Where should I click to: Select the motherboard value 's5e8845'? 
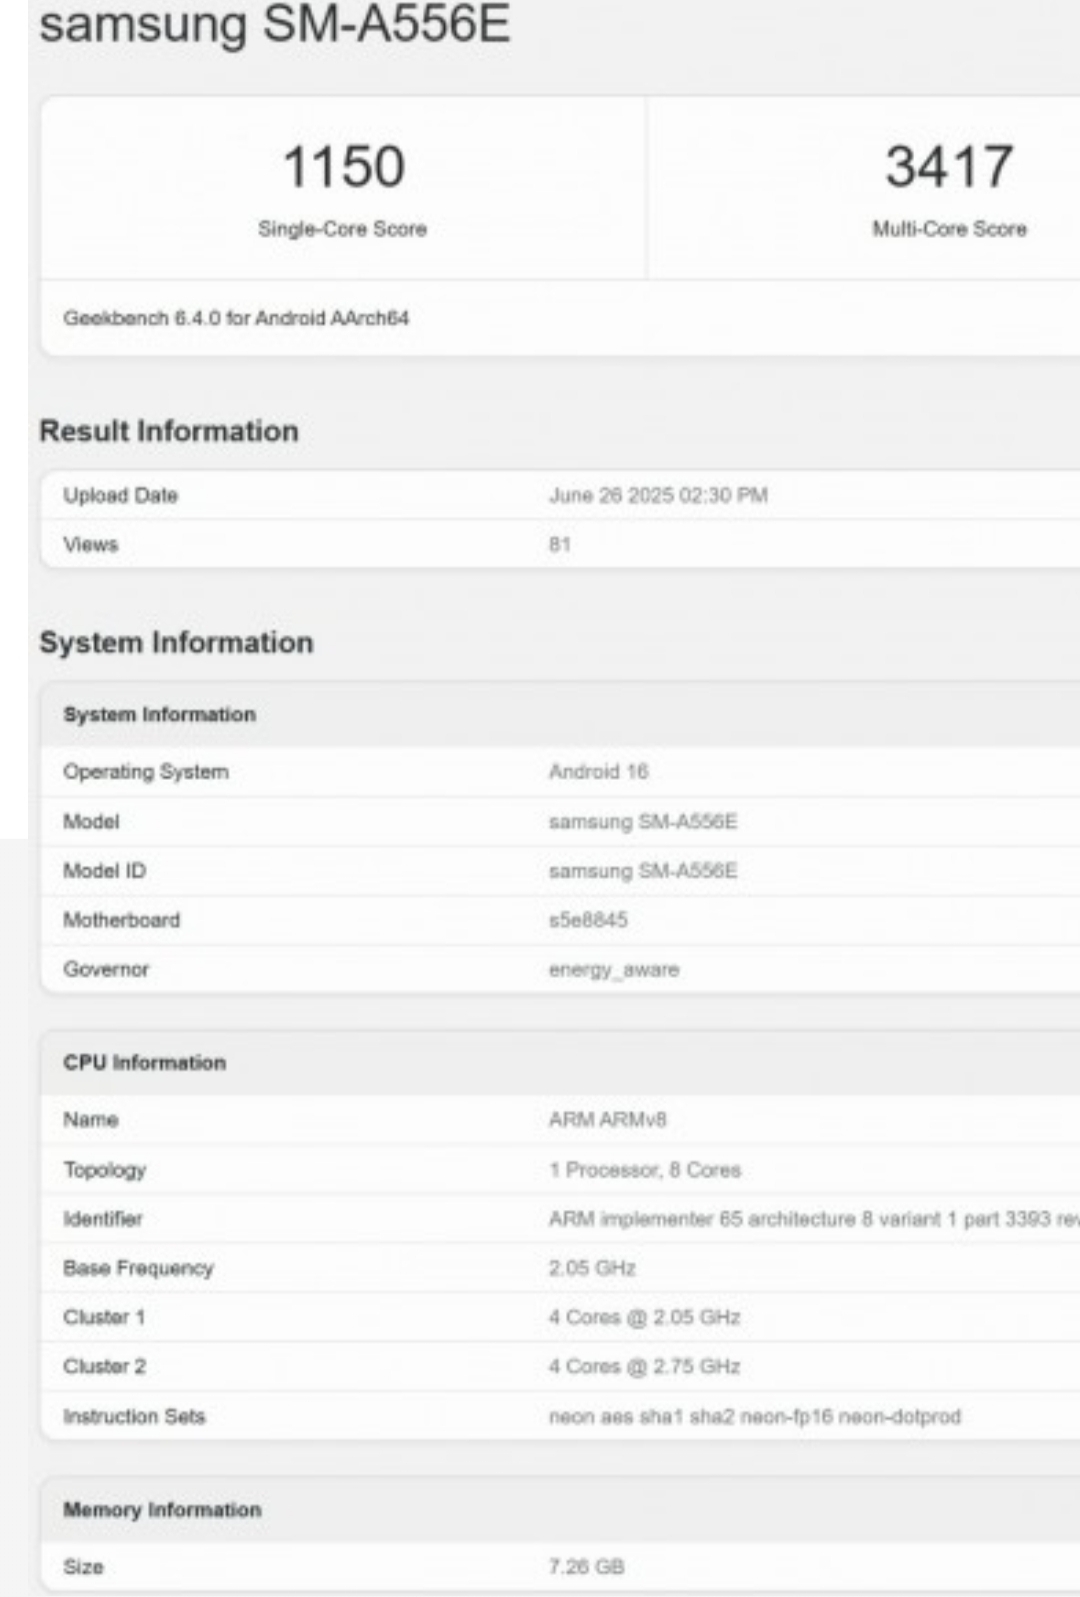[588, 920]
